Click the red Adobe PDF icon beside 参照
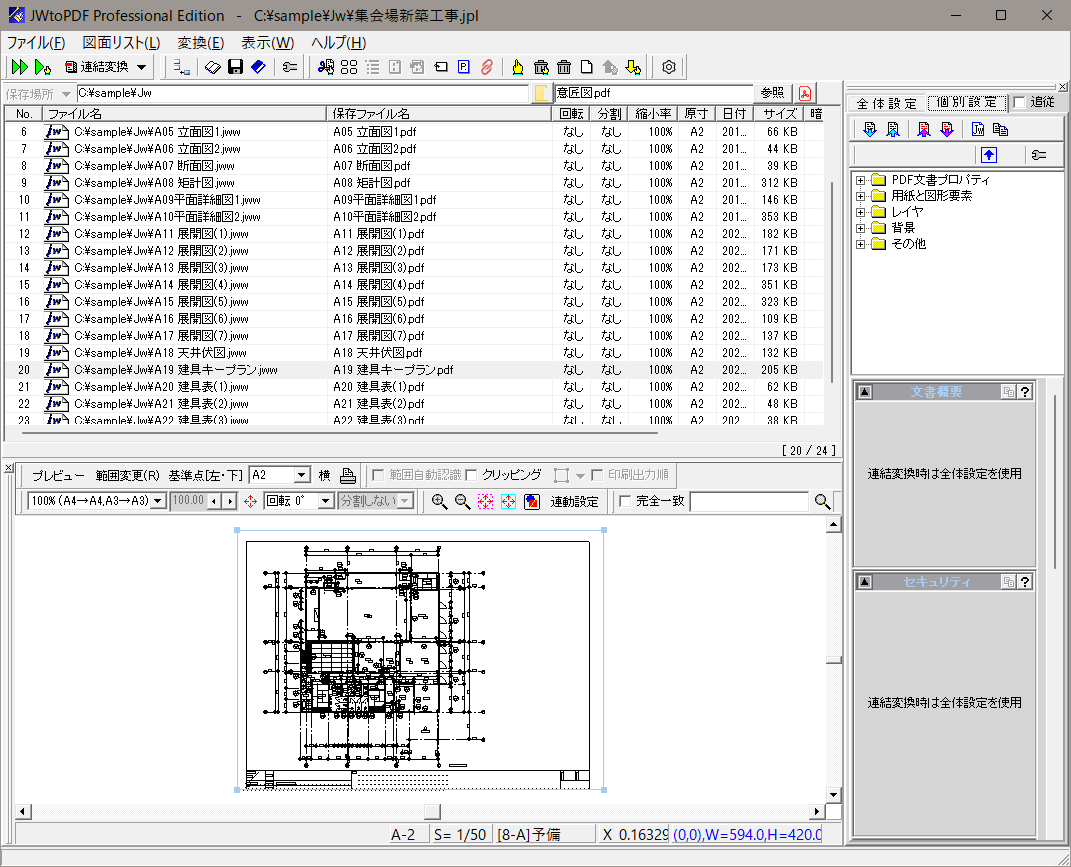The height and width of the screenshot is (867, 1071). 805,92
